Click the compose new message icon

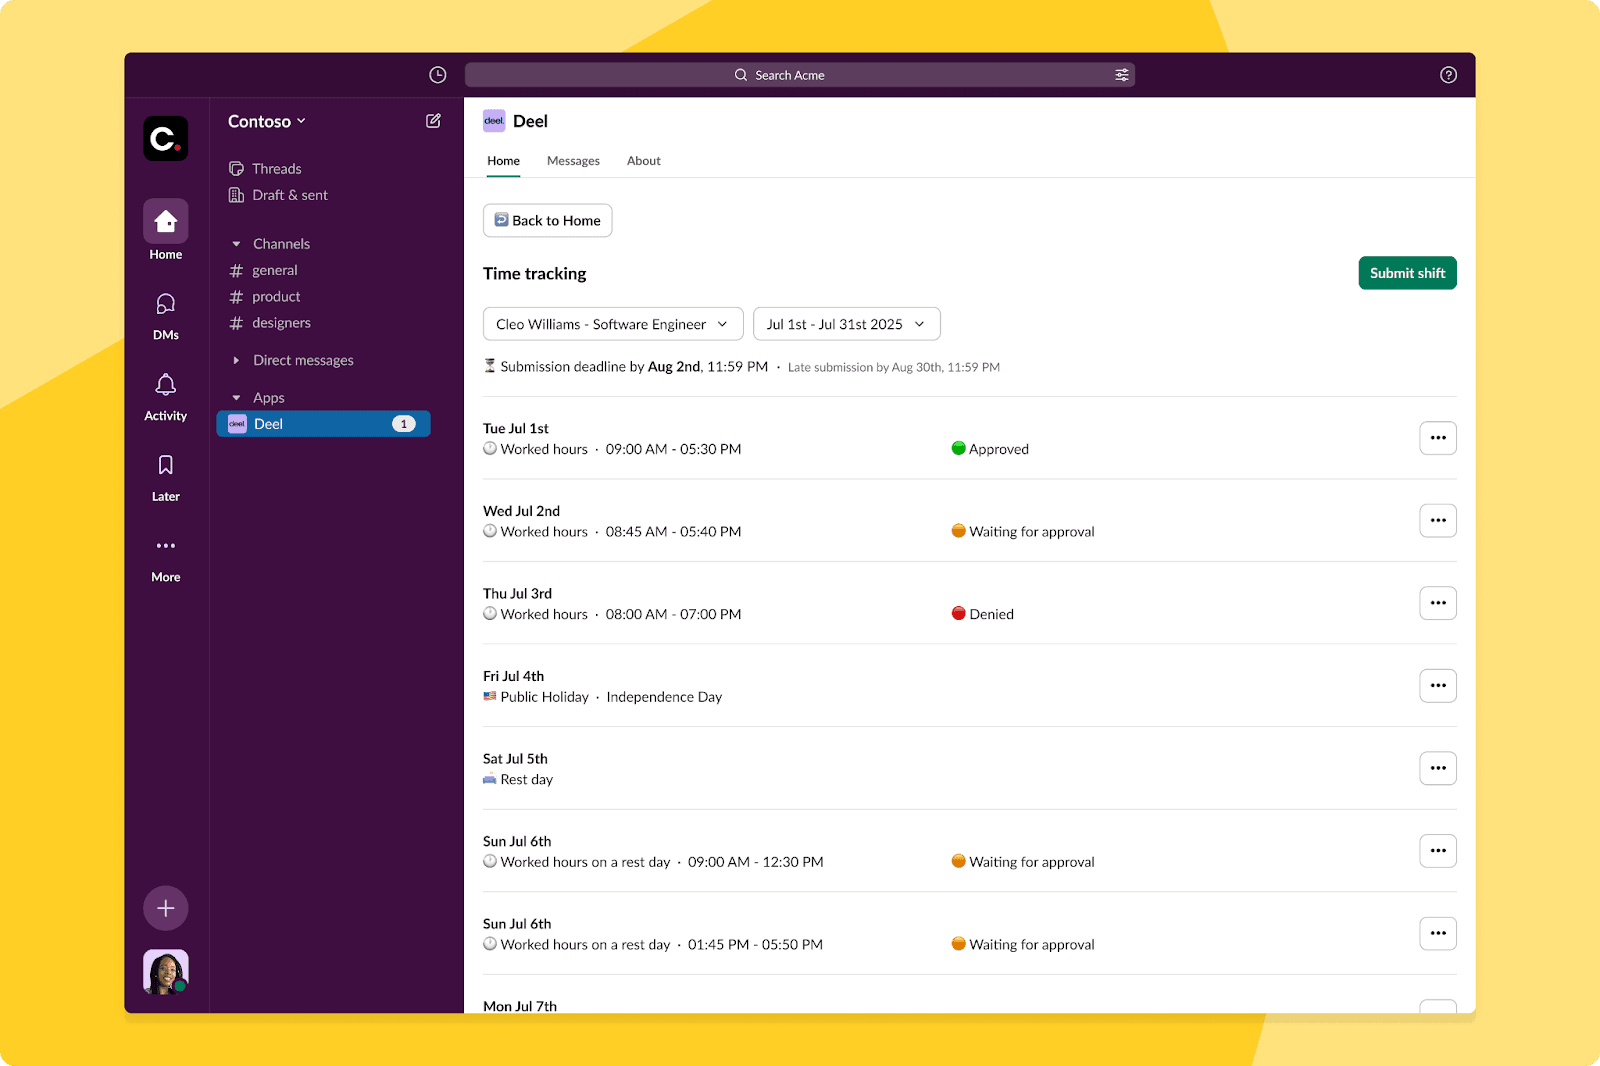(x=433, y=121)
